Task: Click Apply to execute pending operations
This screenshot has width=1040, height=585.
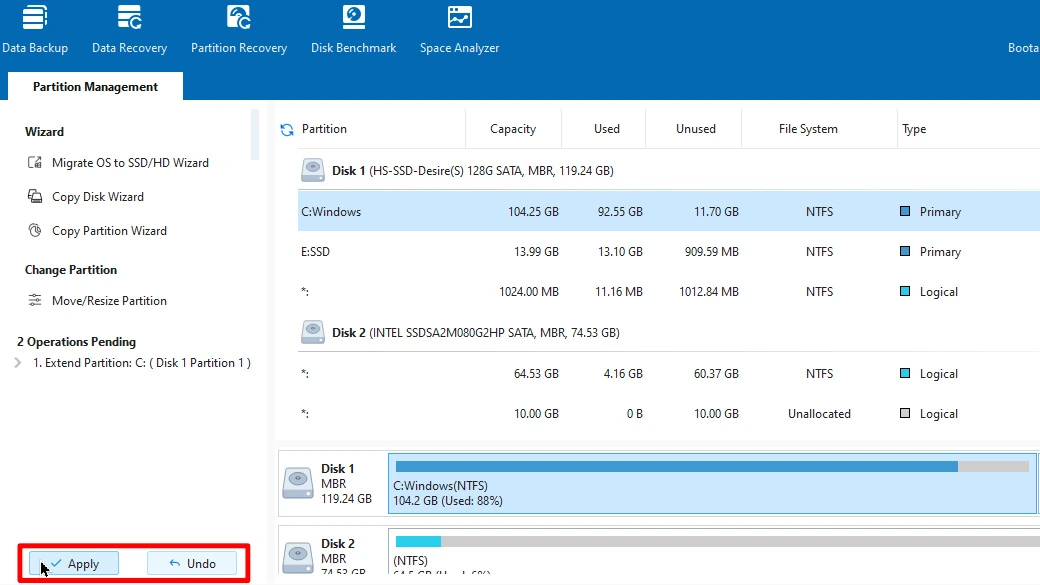Action: click(74, 564)
